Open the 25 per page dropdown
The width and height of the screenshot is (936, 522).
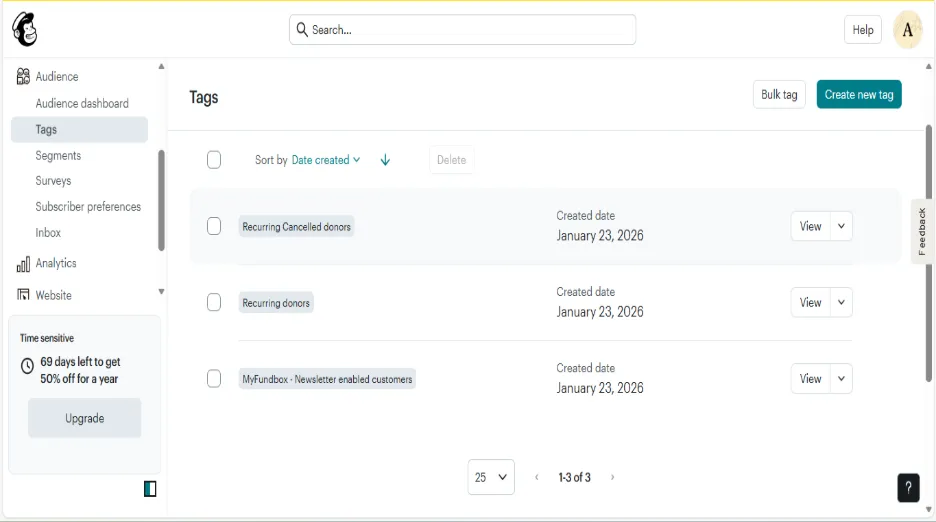click(x=491, y=477)
